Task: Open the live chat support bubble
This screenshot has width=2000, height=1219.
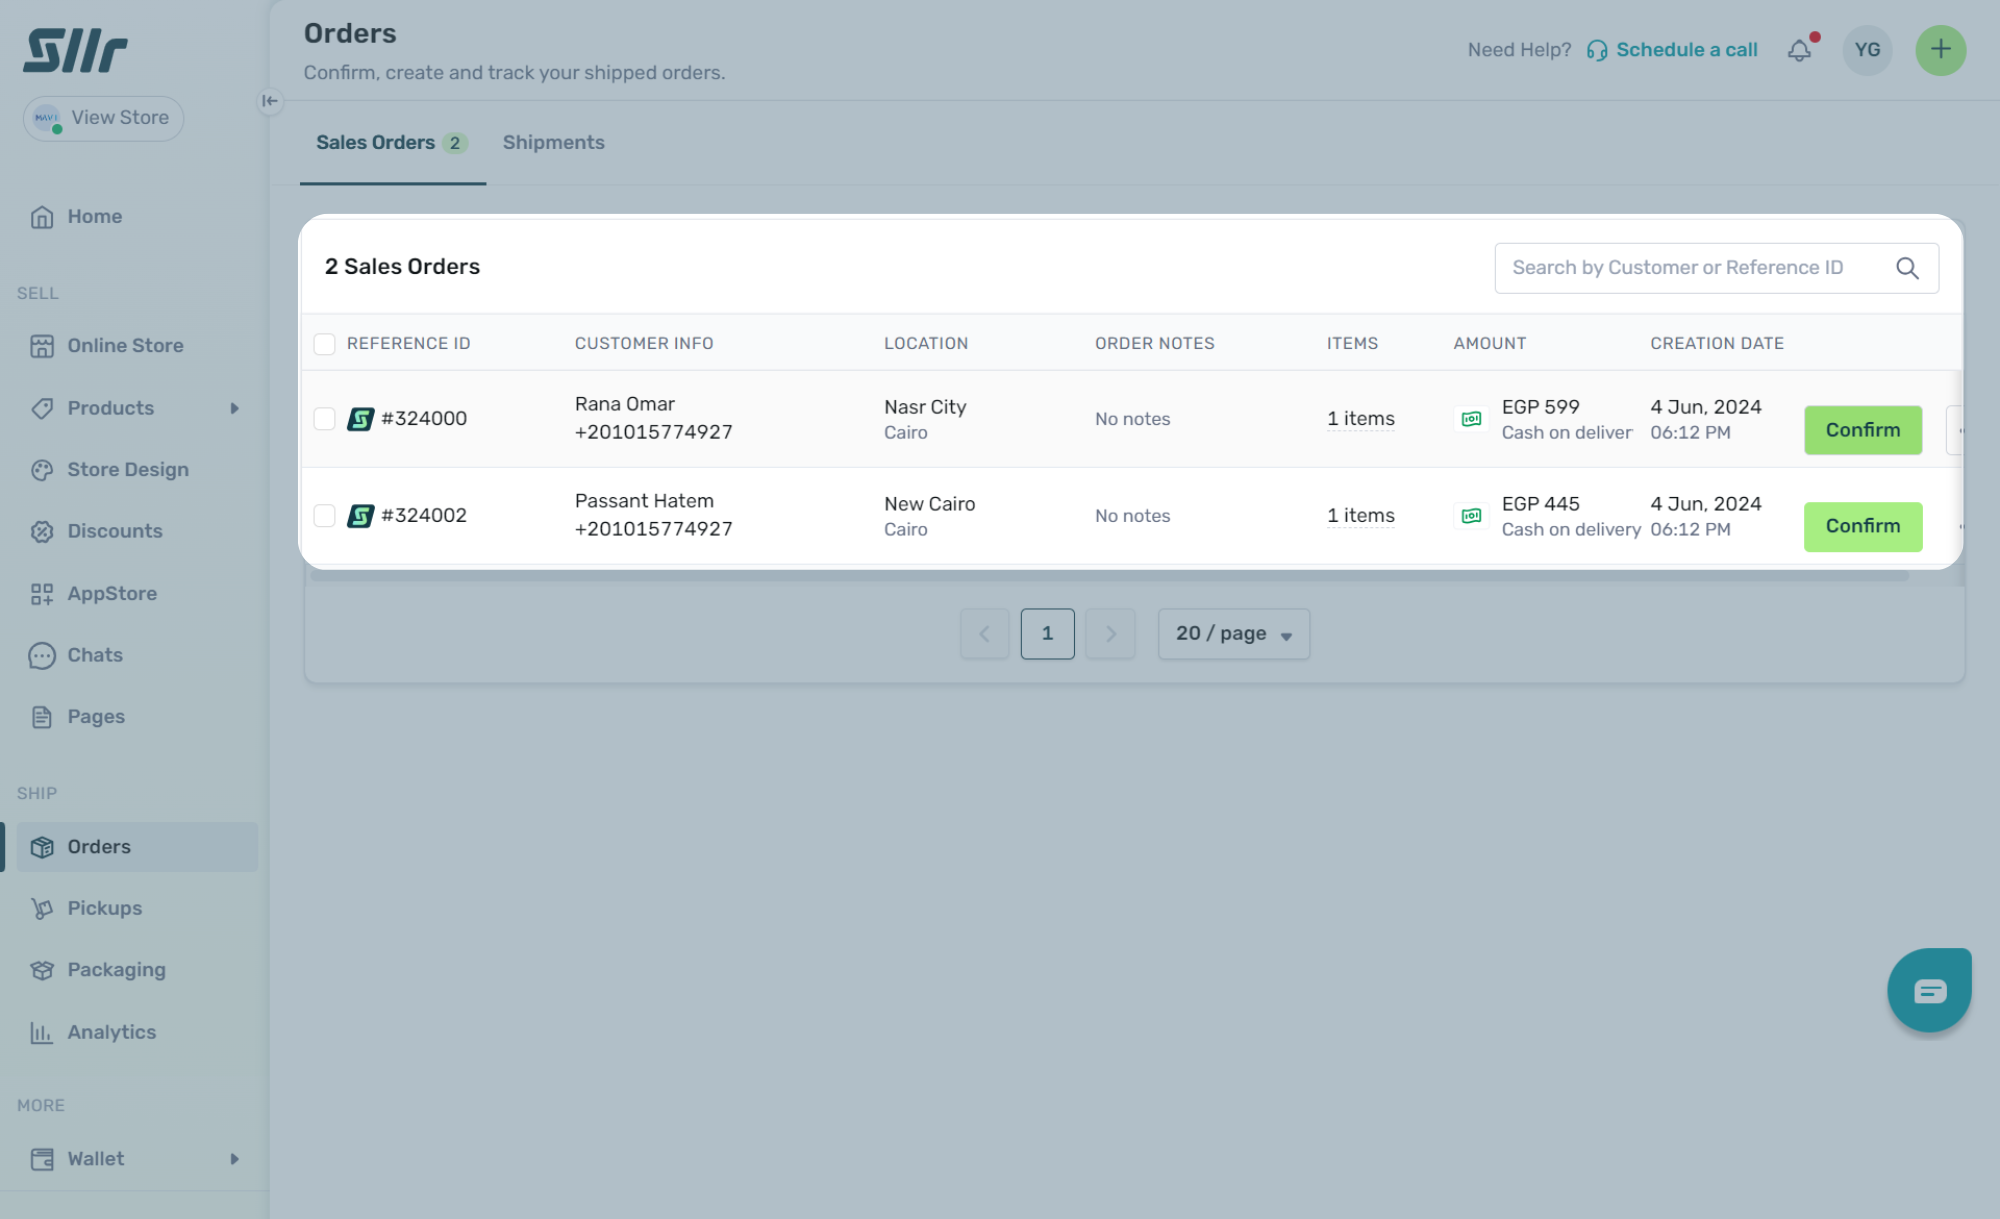Action: pyautogui.click(x=1928, y=990)
